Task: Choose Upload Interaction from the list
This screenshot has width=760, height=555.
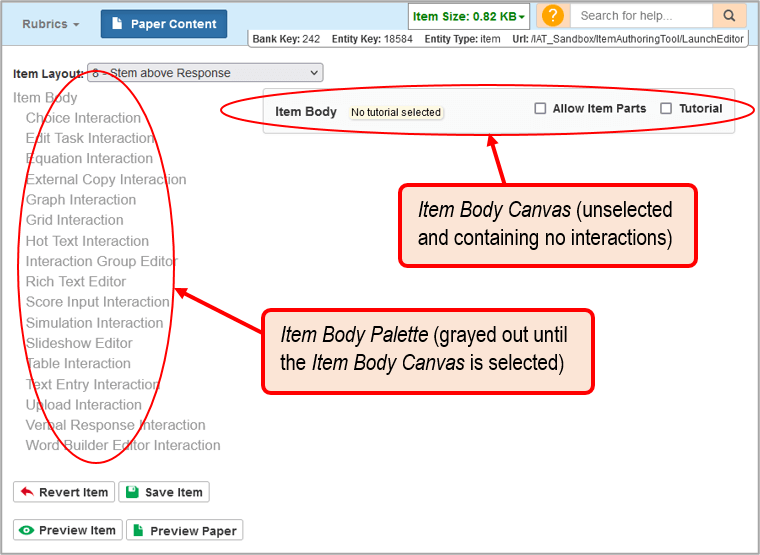Action: (x=84, y=405)
